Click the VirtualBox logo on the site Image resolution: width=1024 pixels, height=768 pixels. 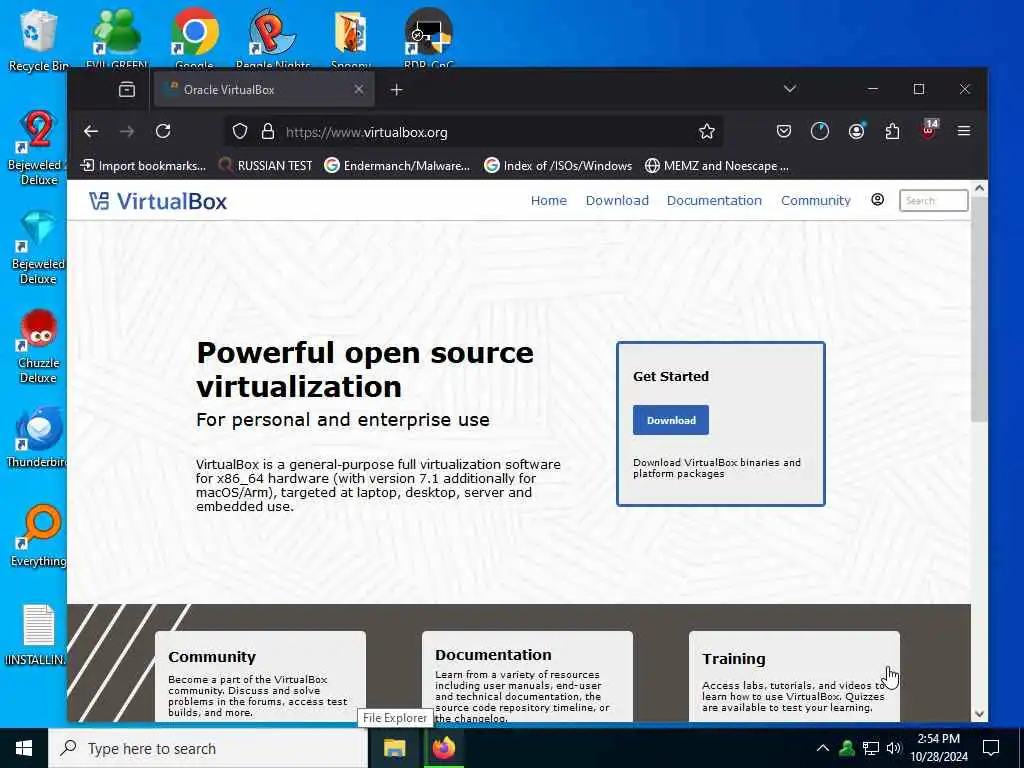pyautogui.click(x=158, y=201)
